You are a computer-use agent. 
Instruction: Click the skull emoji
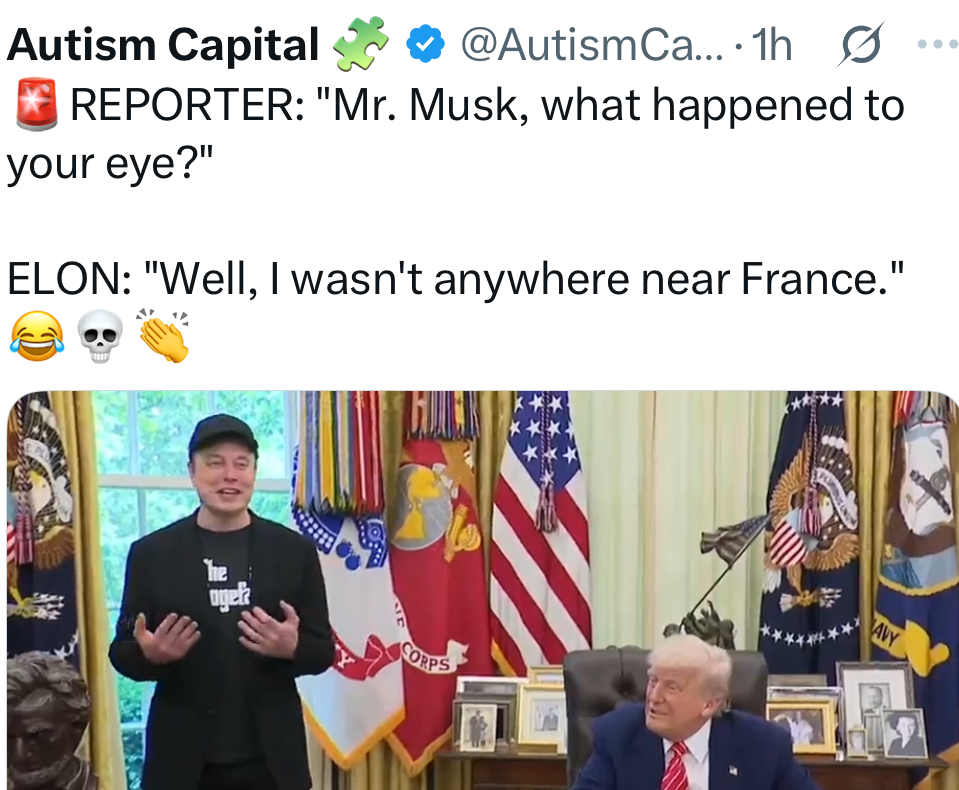(100, 336)
